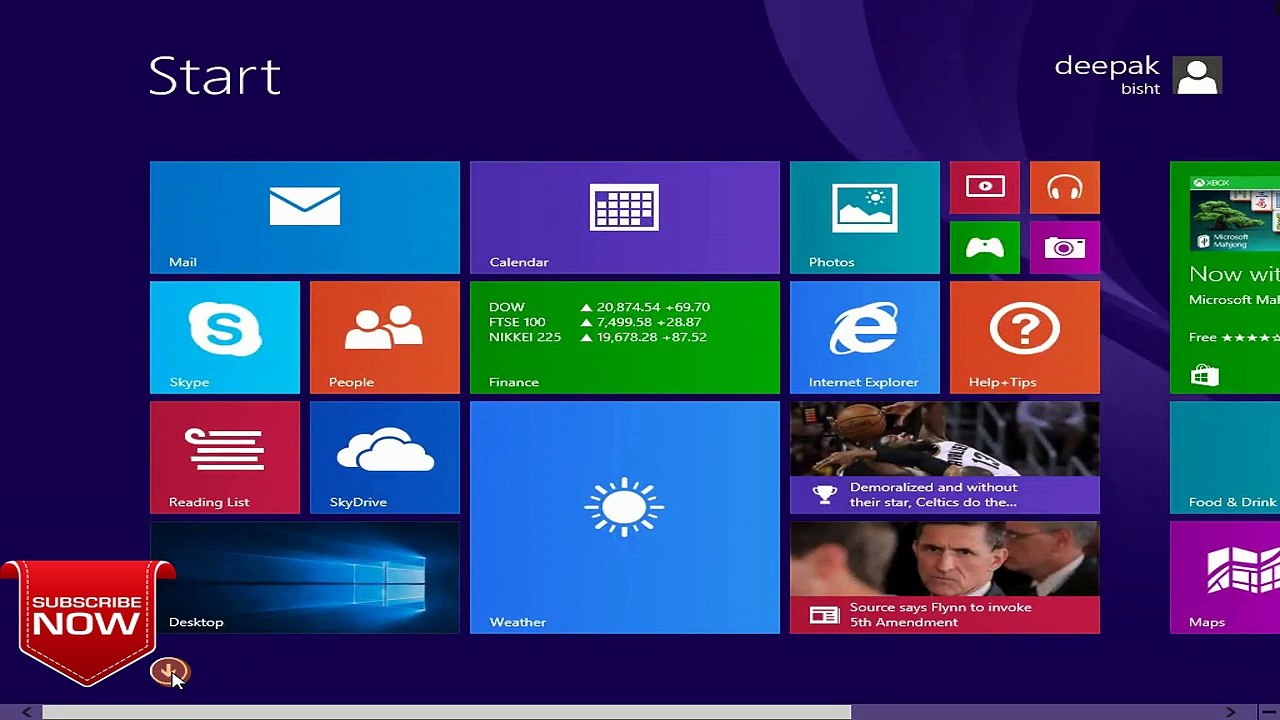Launch Skype from its tile
This screenshot has width=1280, height=720.
[225, 337]
